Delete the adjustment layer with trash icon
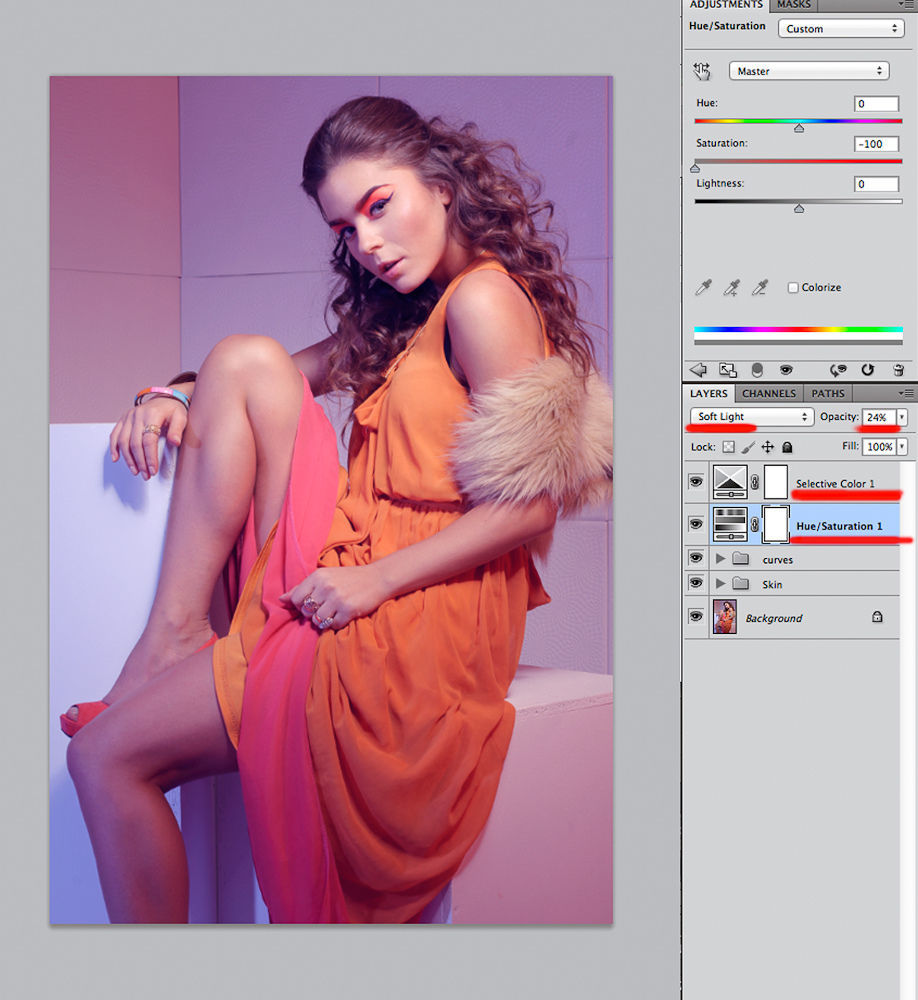Screen dimensions: 918x1000 coord(898,370)
